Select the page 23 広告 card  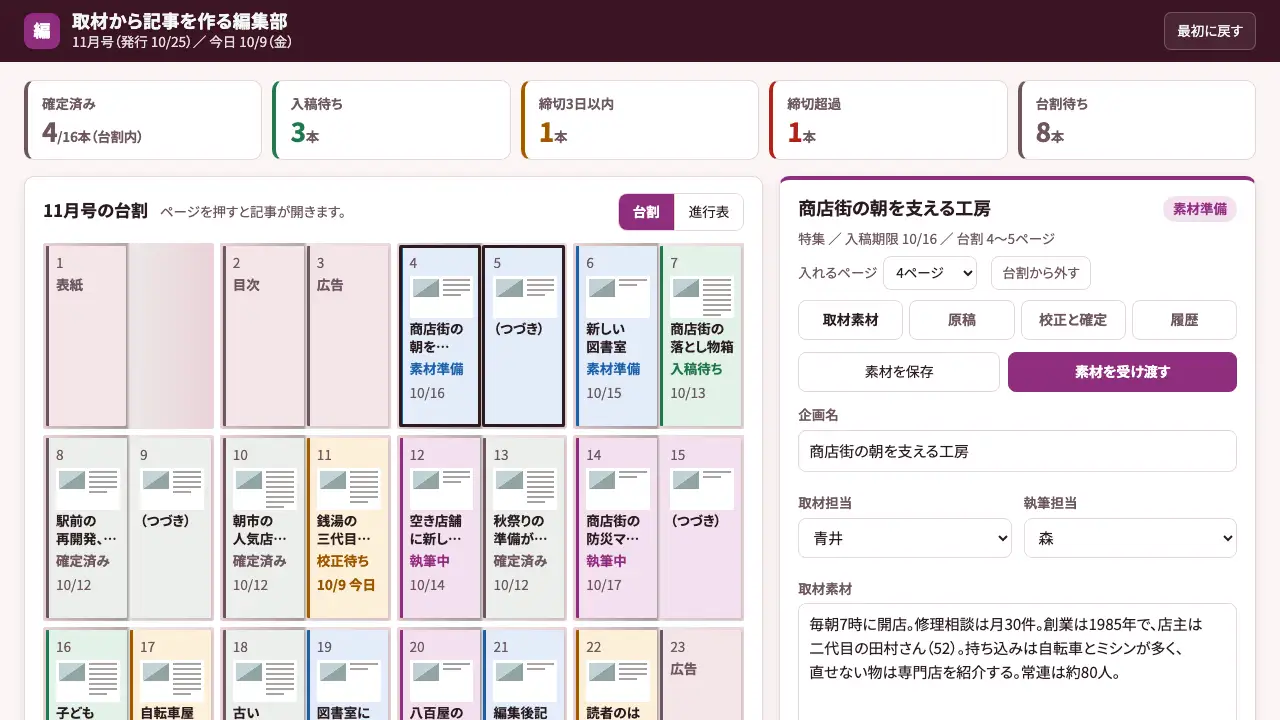click(x=701, y=674)
